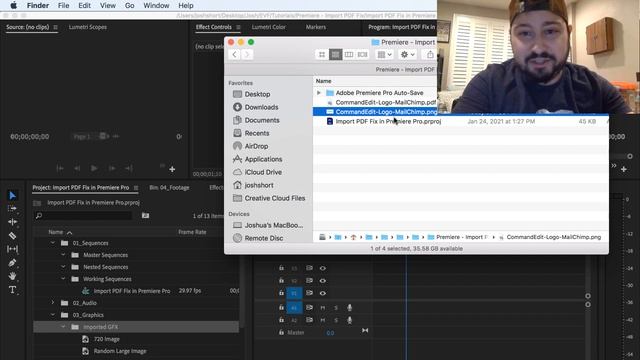Select the Pen tool
640x360 pixels.
12,262
